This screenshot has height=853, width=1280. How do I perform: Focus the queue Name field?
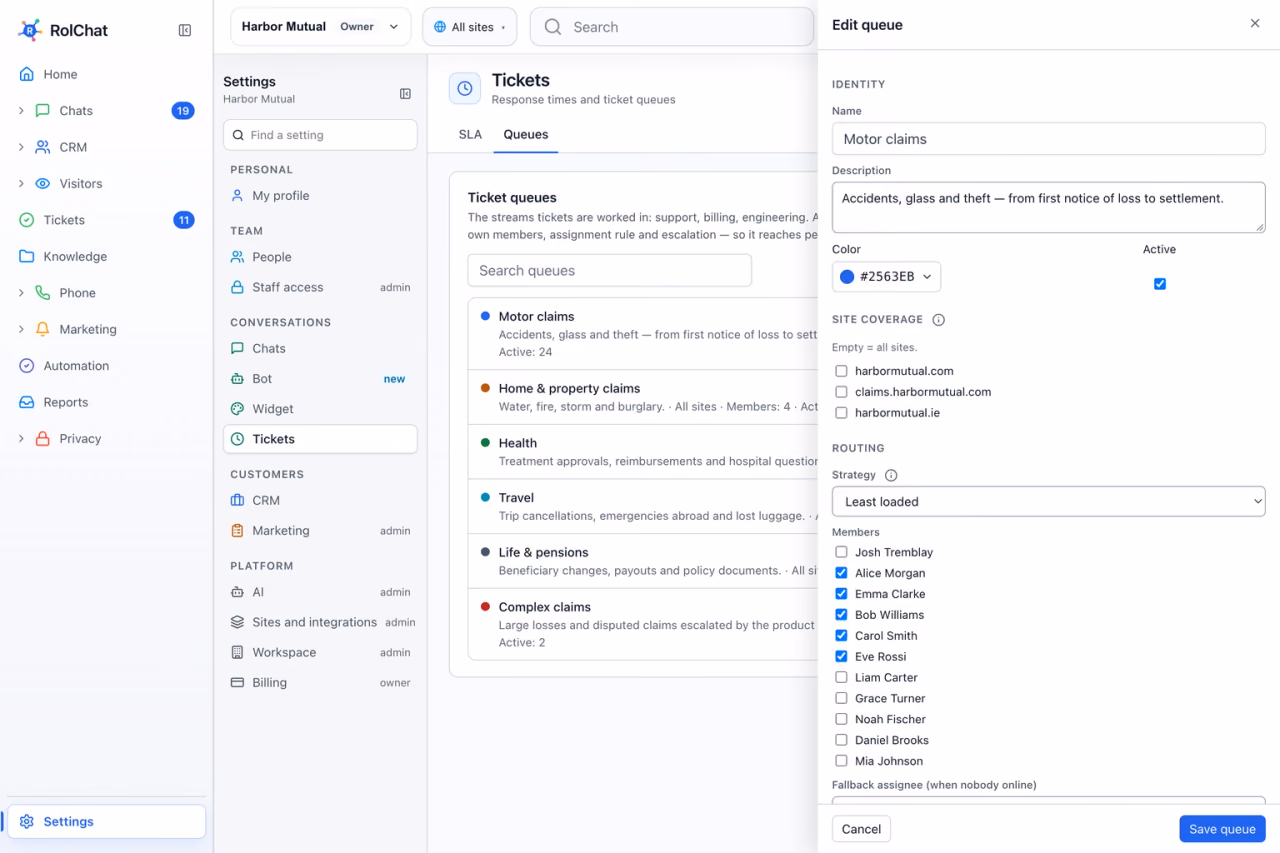1048,139
